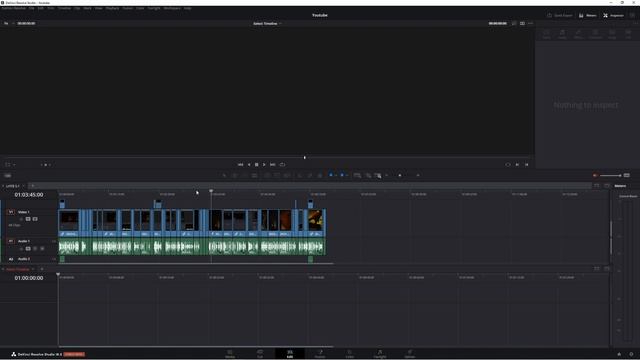Viewport: 640px width, 360px height.
Task: Toggle Audio 1 auto track selector
Action: (x=28, y=249)
